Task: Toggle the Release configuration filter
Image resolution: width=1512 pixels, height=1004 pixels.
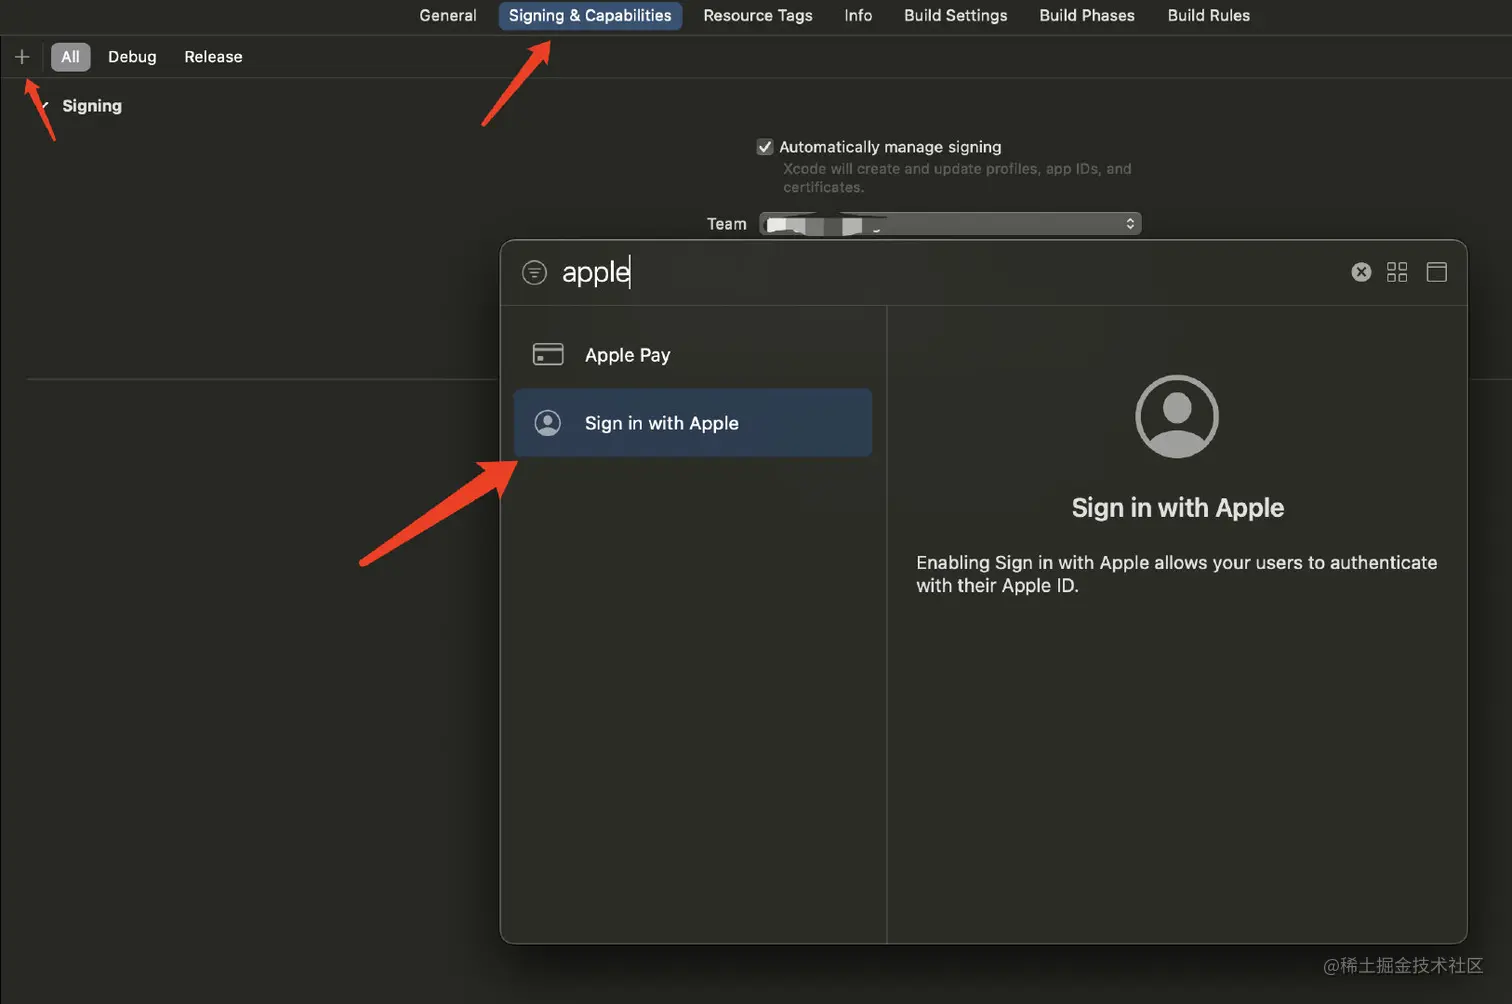Action: point(212,57)
